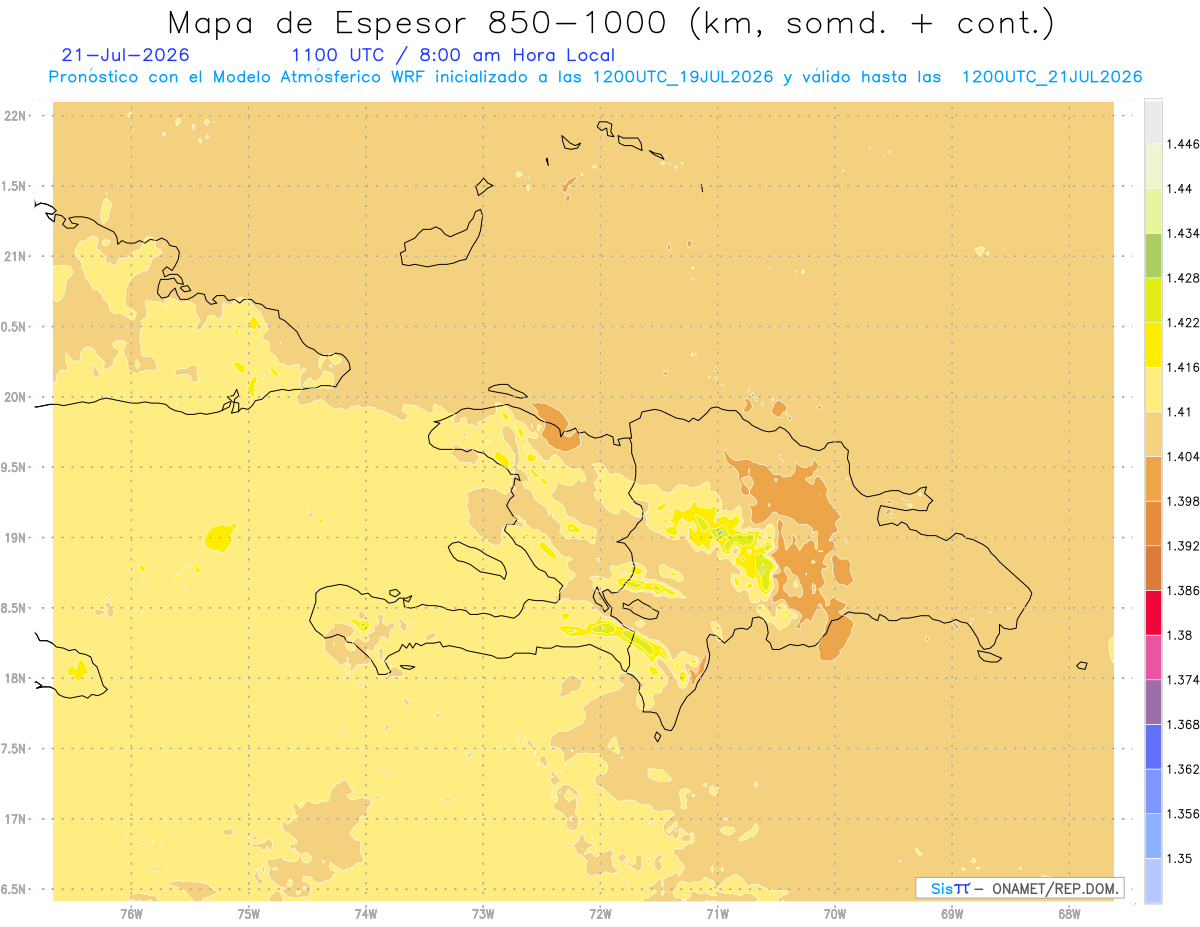
Task: Click the "21N" latitude label
Action: (x=16, y=256)
